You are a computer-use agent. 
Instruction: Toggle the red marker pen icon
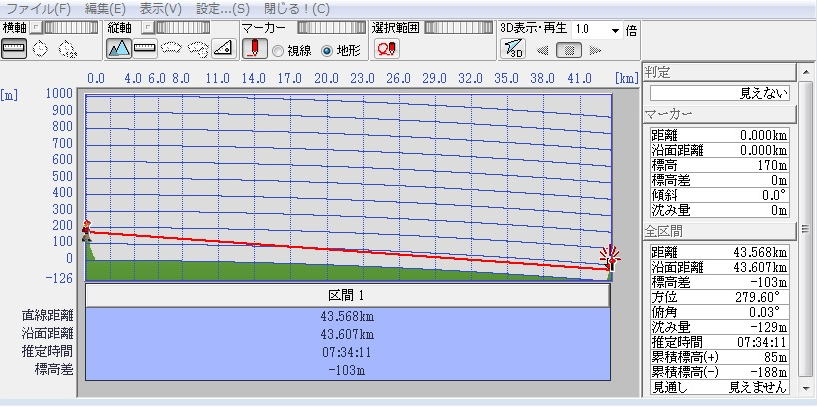[254, 48]
